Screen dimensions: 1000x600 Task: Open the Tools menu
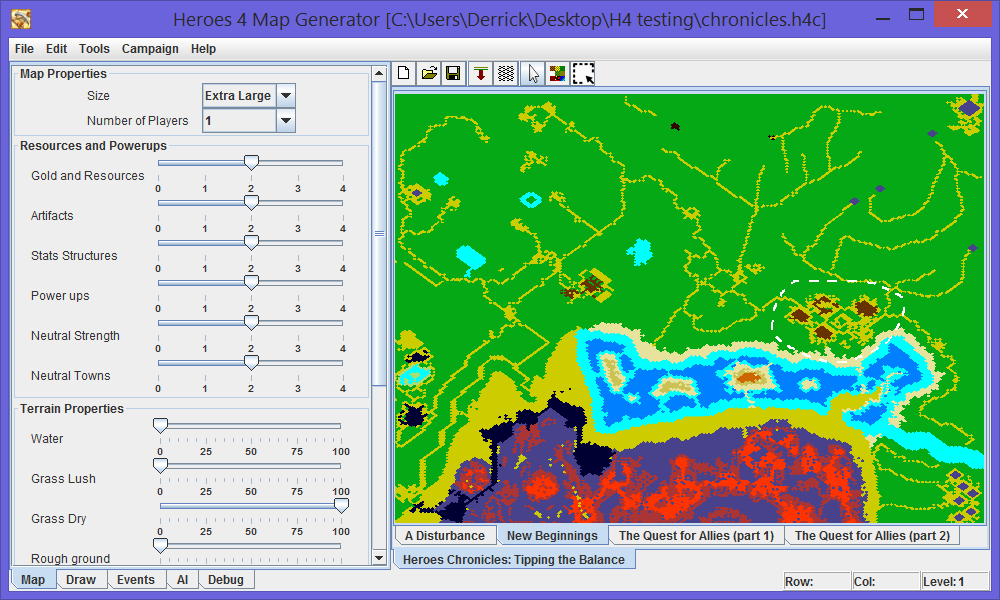94,49
